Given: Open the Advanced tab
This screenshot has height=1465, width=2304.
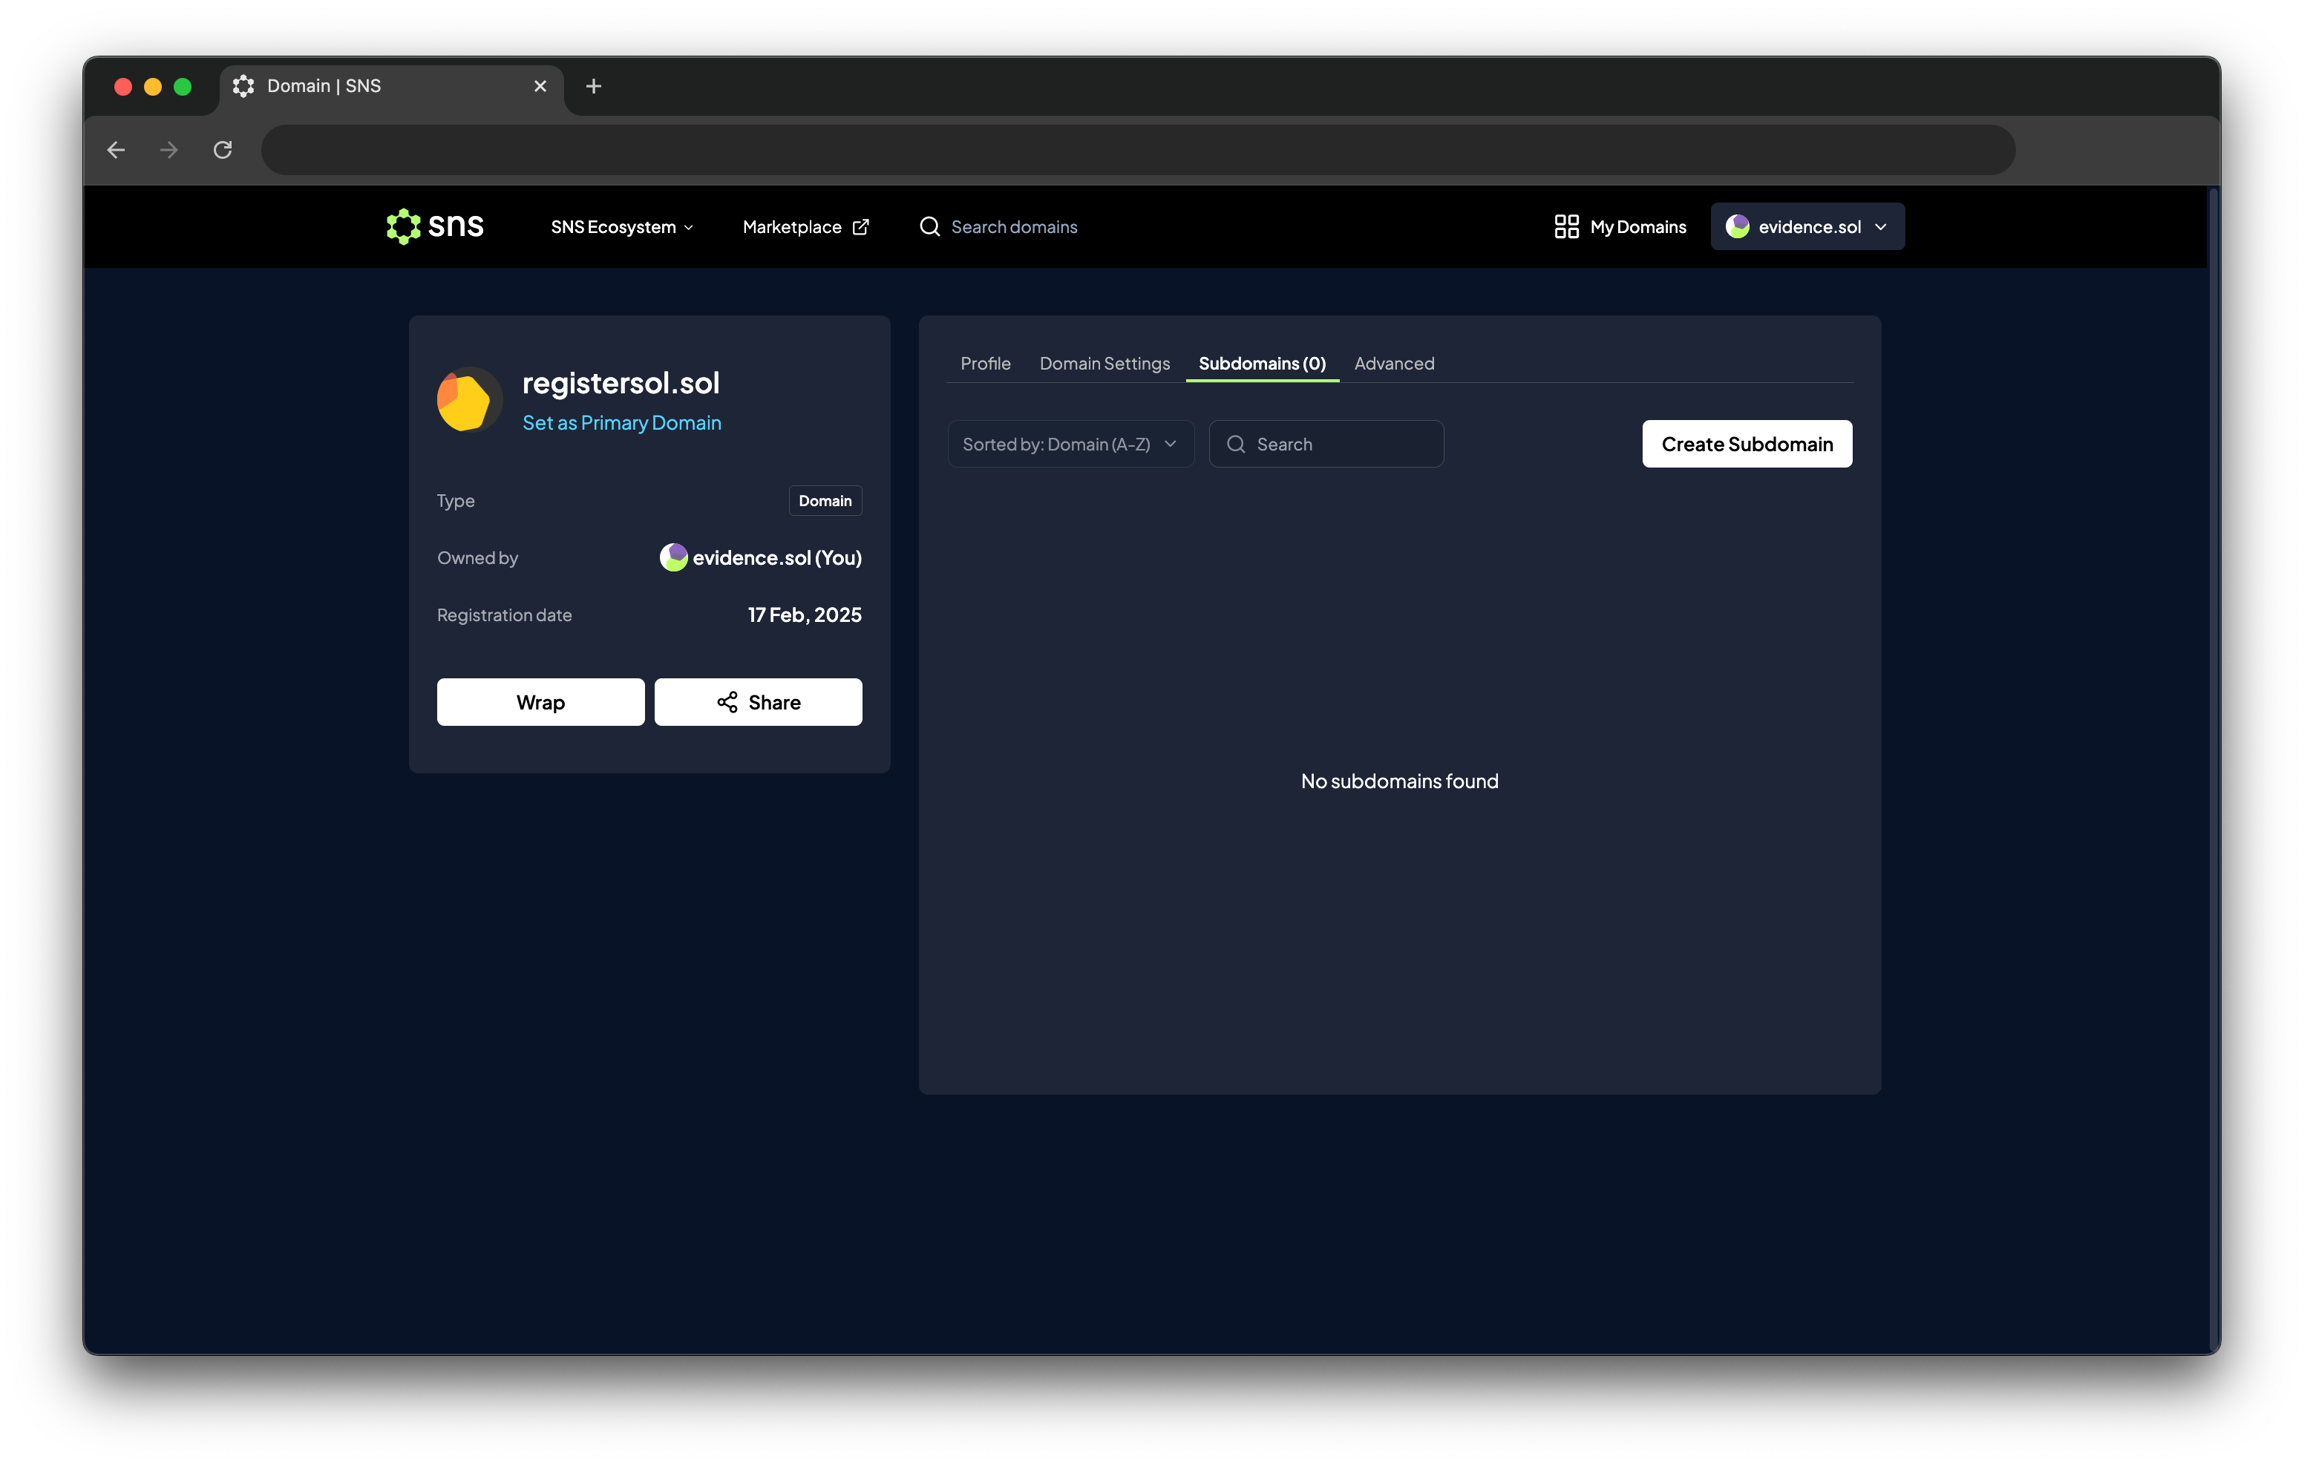Looking at the screenshot, I should (x=1394, y=363).
